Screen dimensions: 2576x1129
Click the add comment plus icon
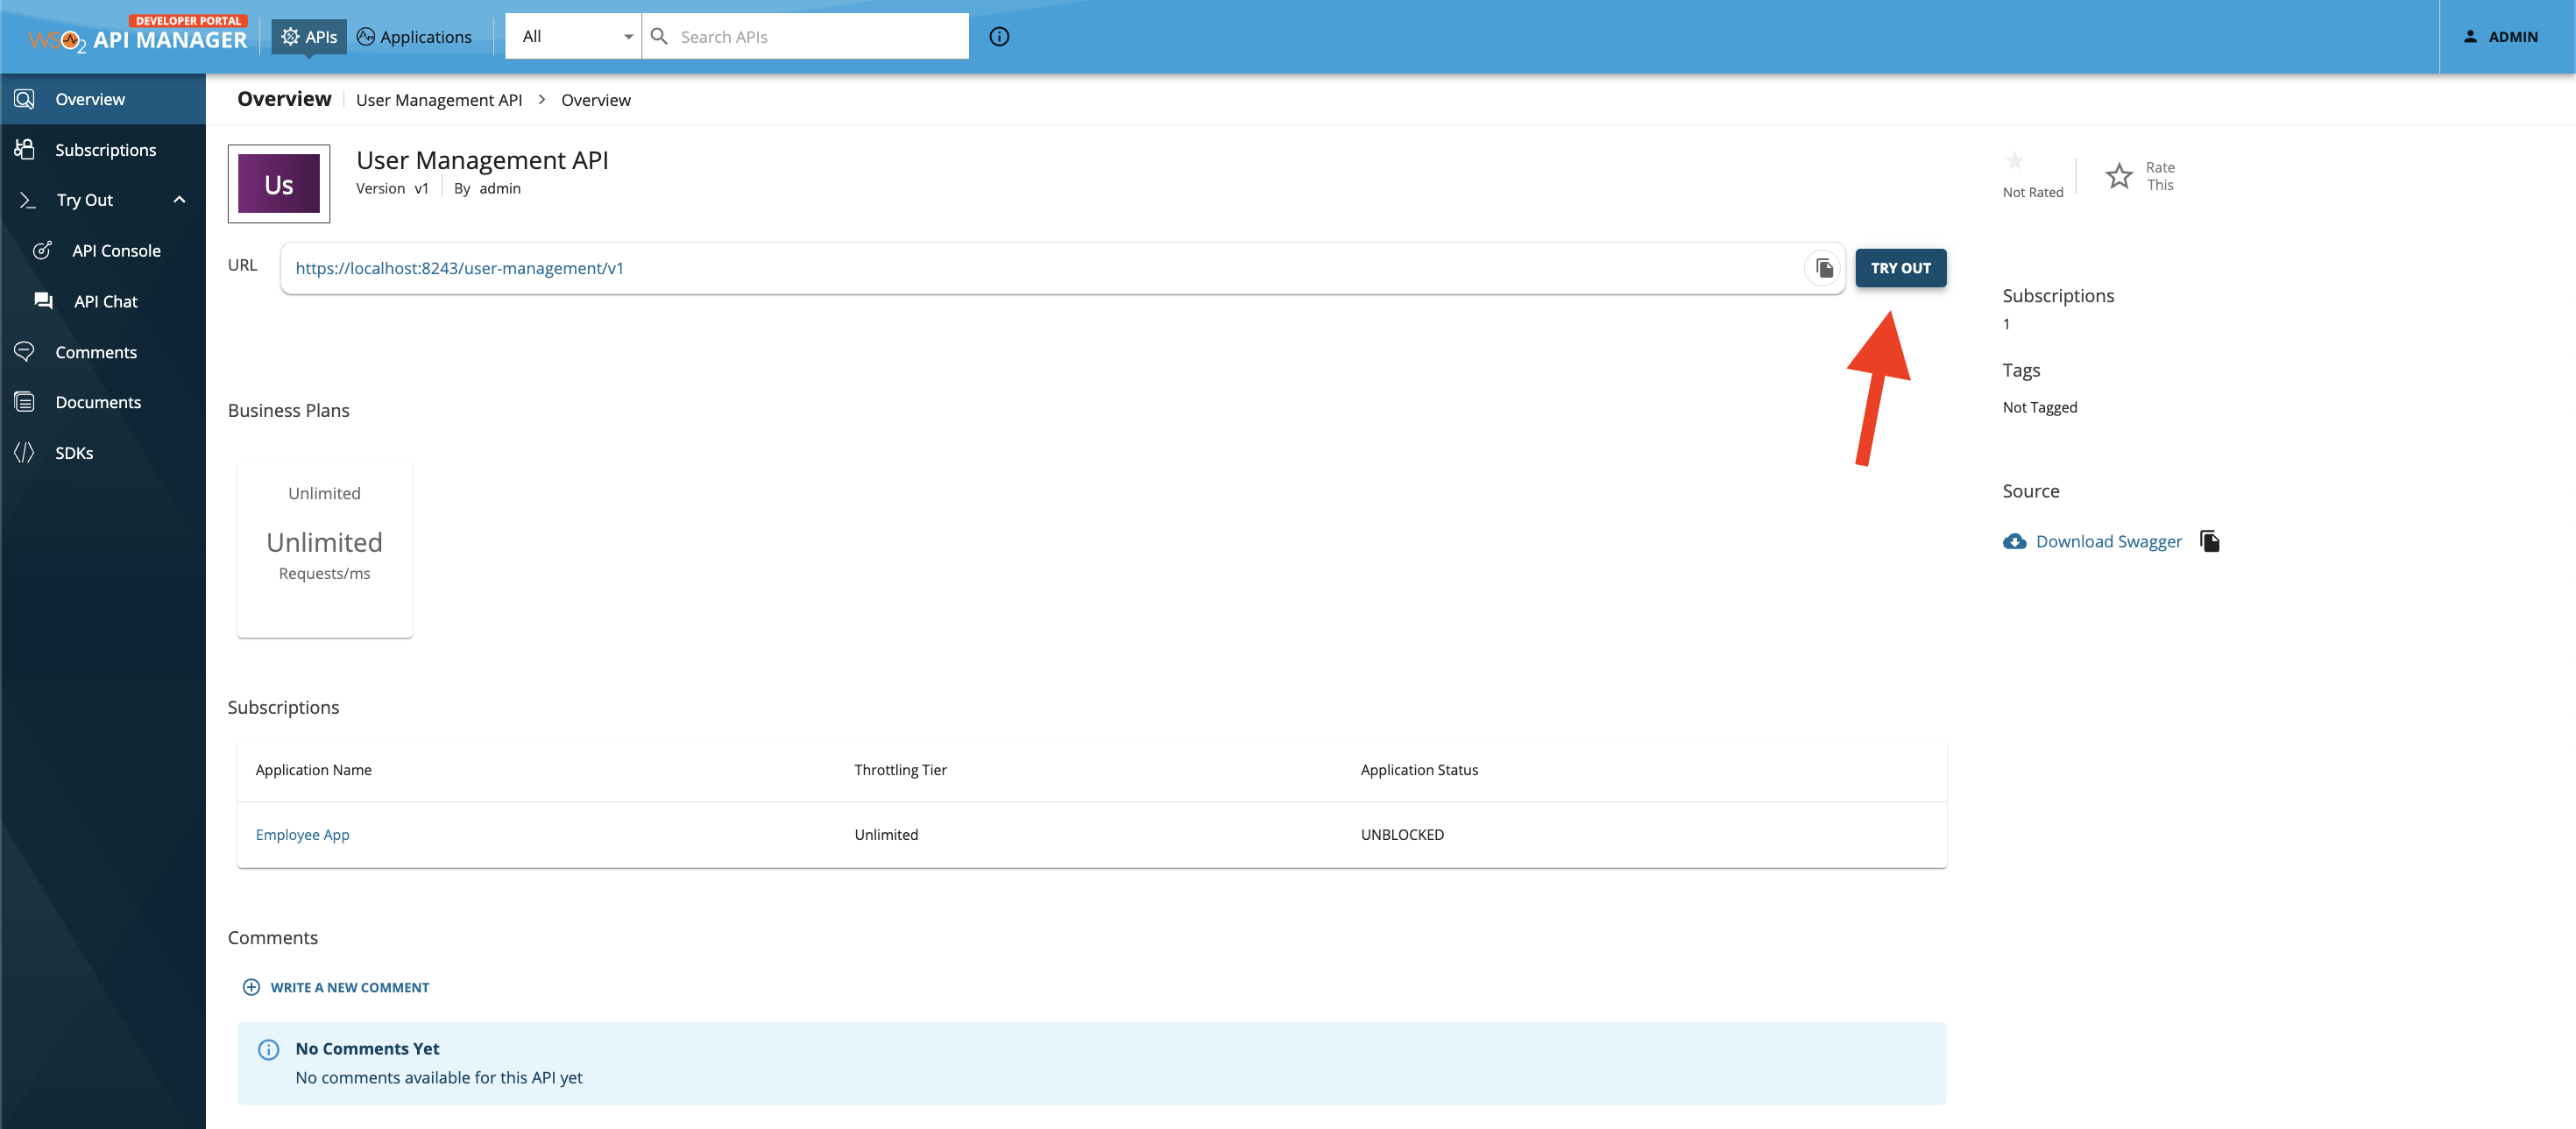251,987
